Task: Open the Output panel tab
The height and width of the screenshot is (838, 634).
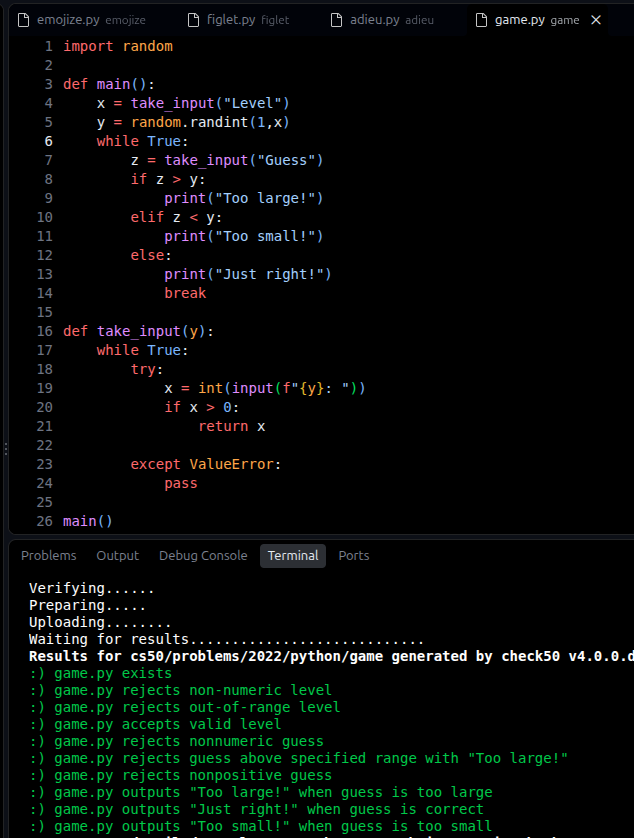Action: tap(118, 556)
